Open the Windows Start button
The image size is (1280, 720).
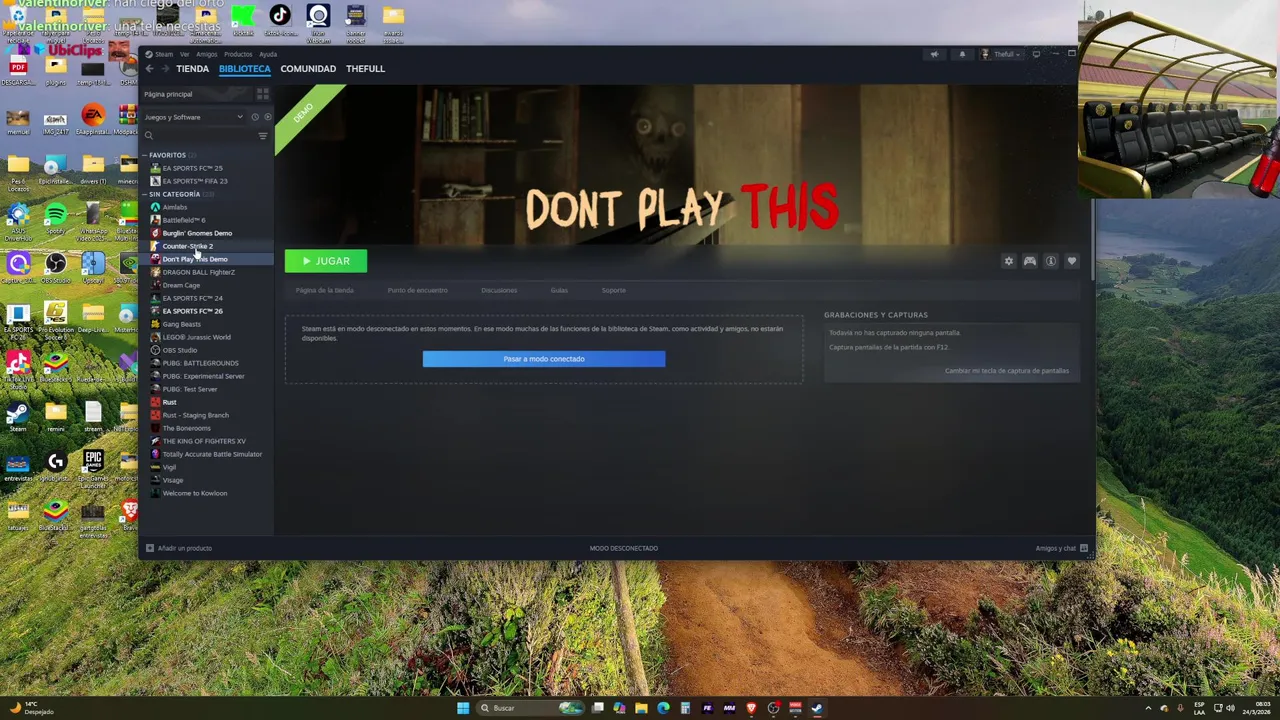[x=463, y=708]
